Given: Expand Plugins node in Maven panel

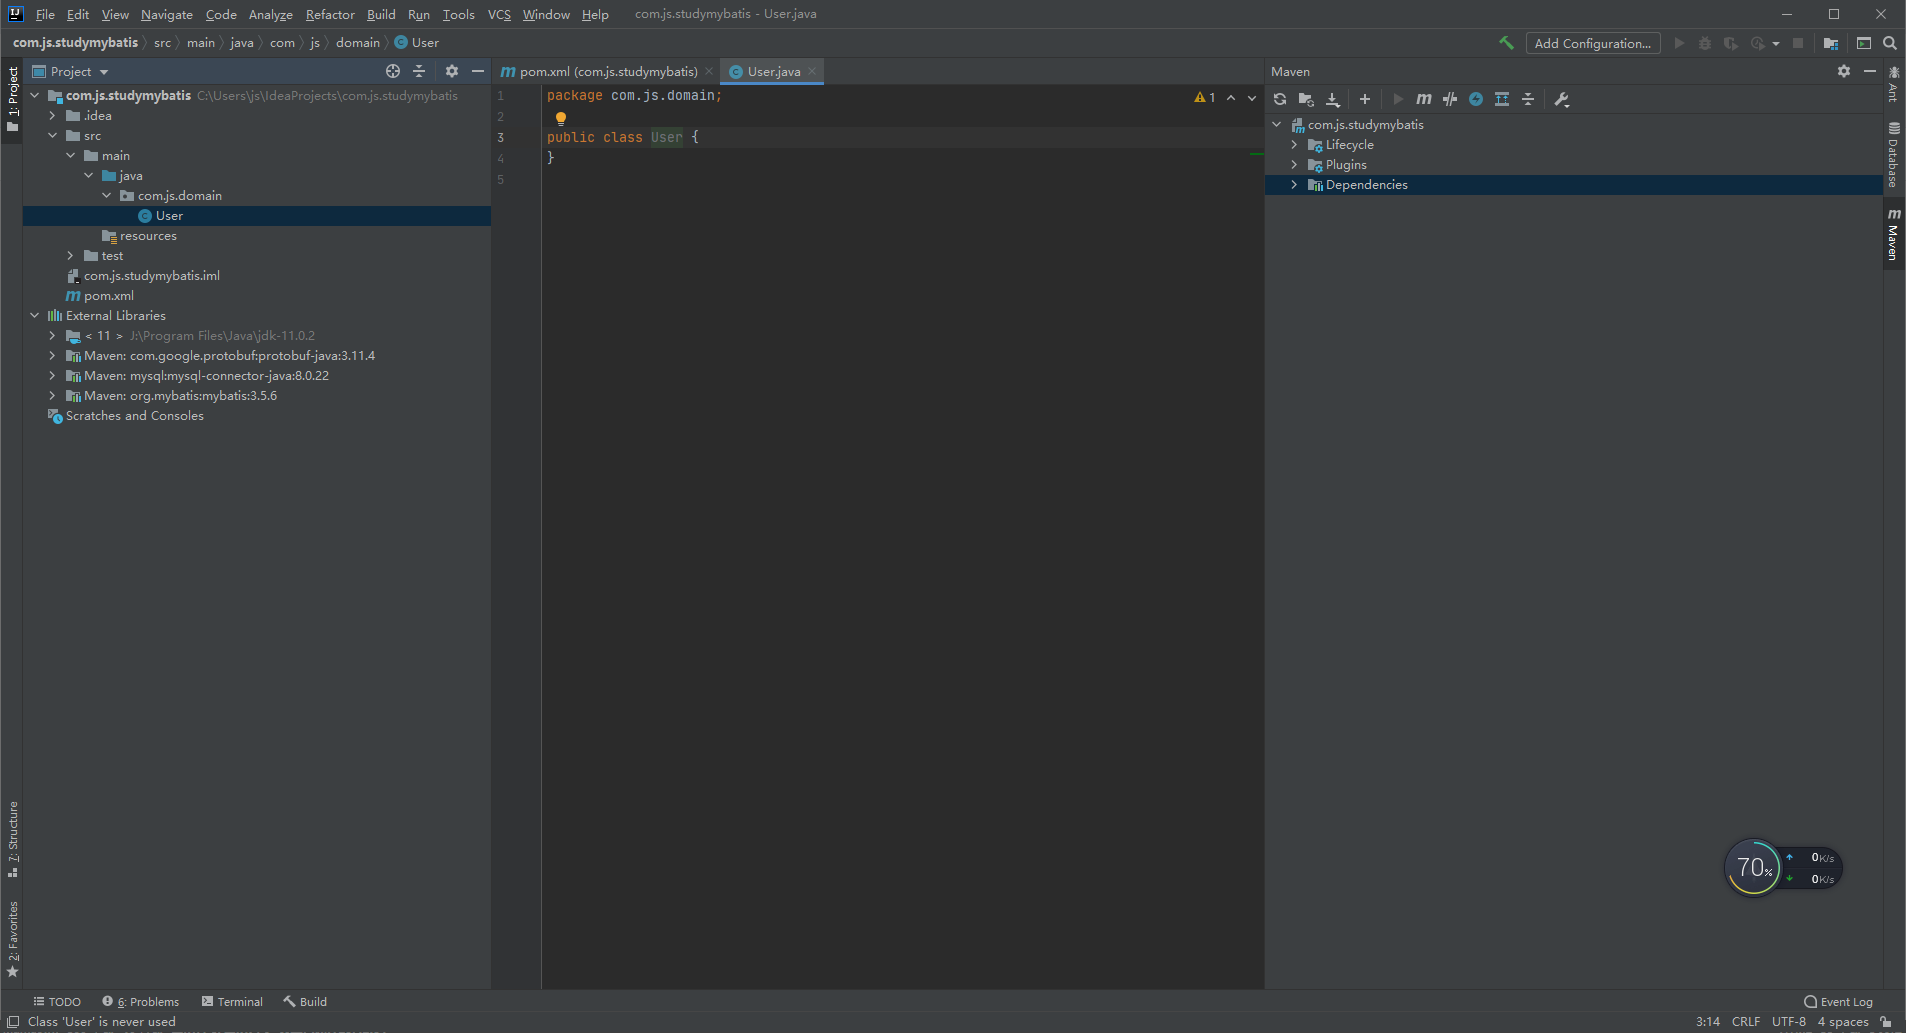Looking at the screenshot, I should pos(1294,165).
